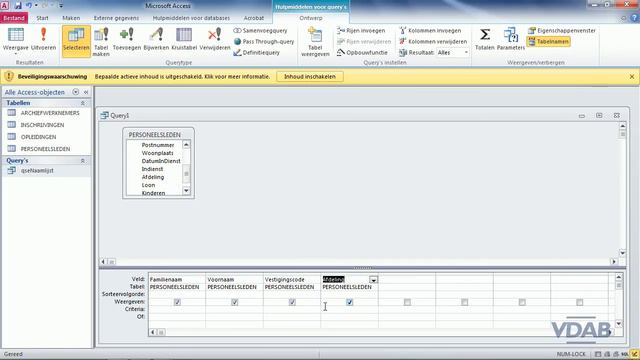The image size is (640, 360).
Task: Click Klik voor meer informatie message
Action: click(237, 77)
